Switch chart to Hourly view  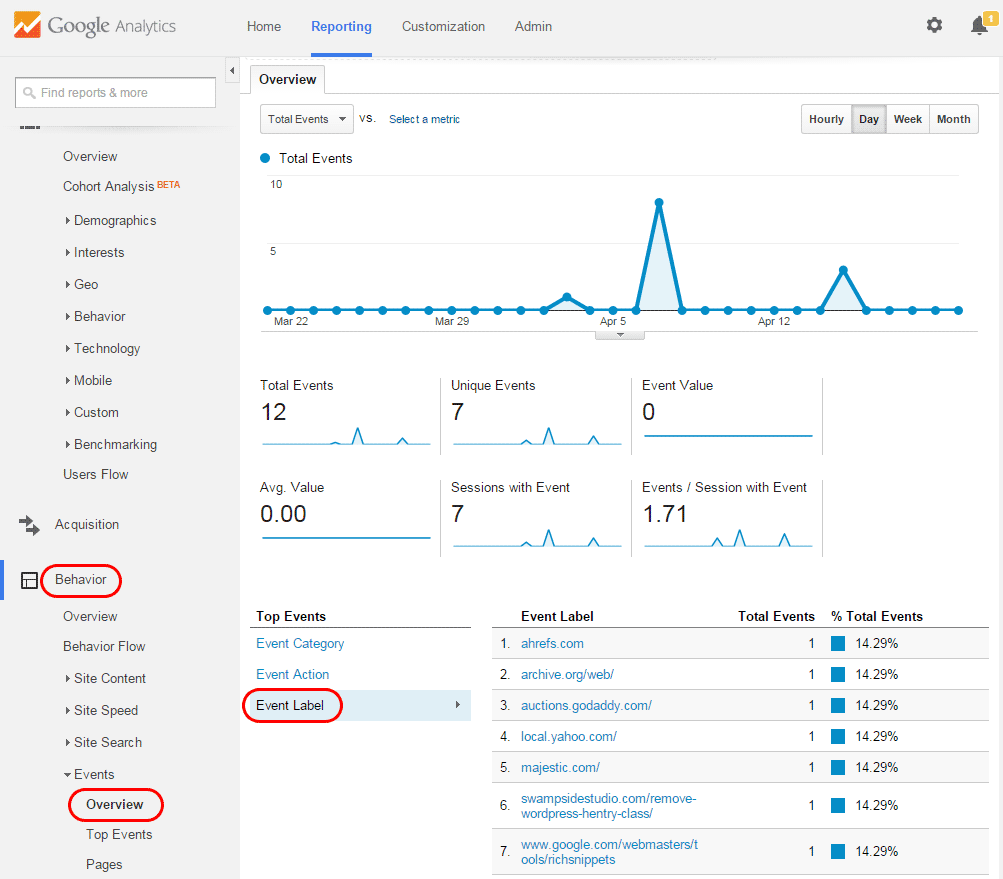pos(826,119)
